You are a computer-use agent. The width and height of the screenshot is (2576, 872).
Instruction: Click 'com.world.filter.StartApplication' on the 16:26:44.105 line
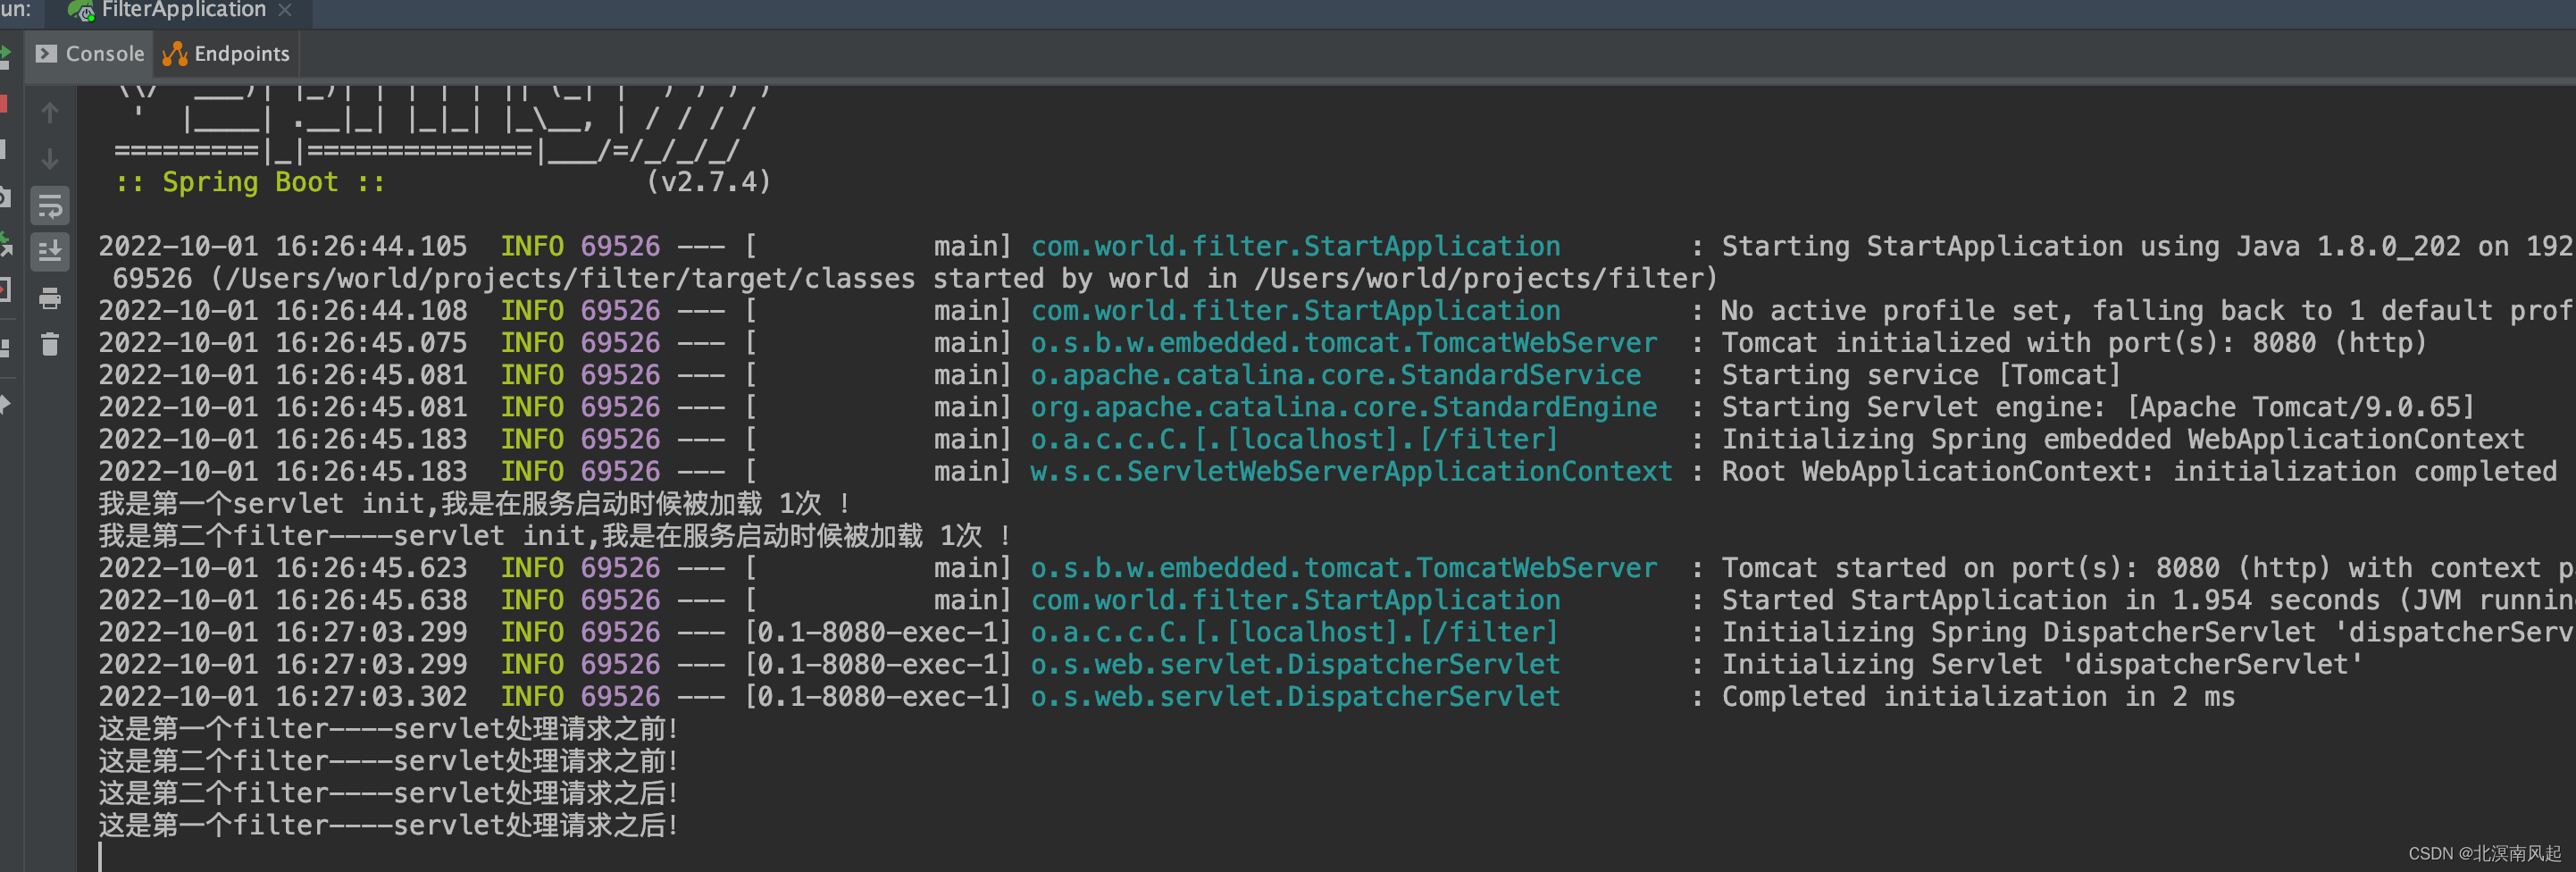pos(1295,246)
